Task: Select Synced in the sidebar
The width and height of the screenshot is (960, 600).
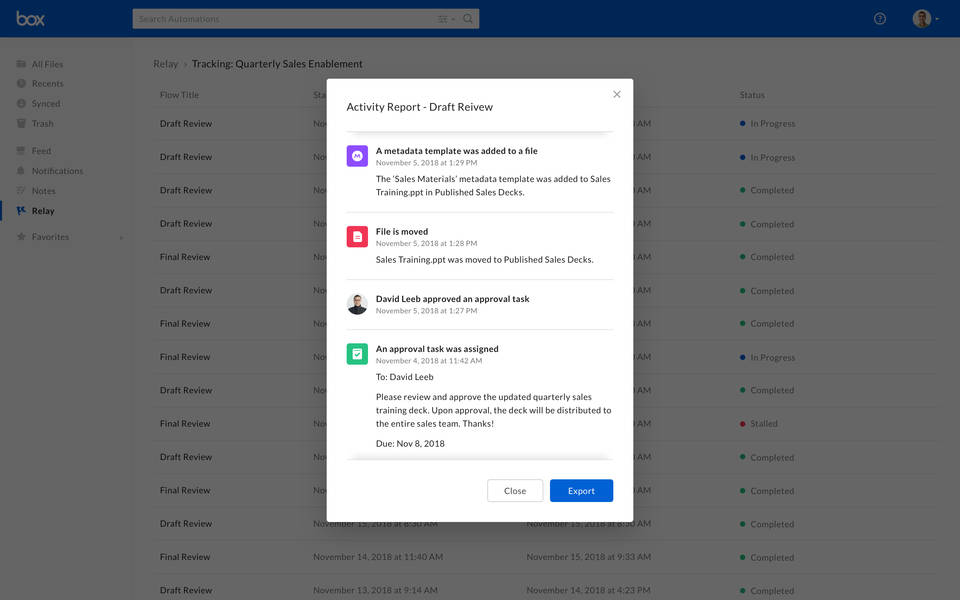Action: pos(46,104)
